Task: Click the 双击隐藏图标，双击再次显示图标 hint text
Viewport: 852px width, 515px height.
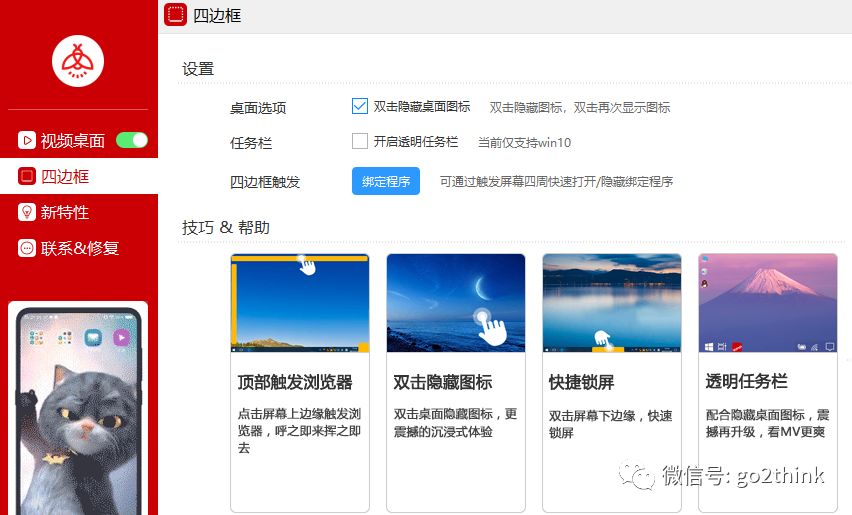Action: click(580, 107)
